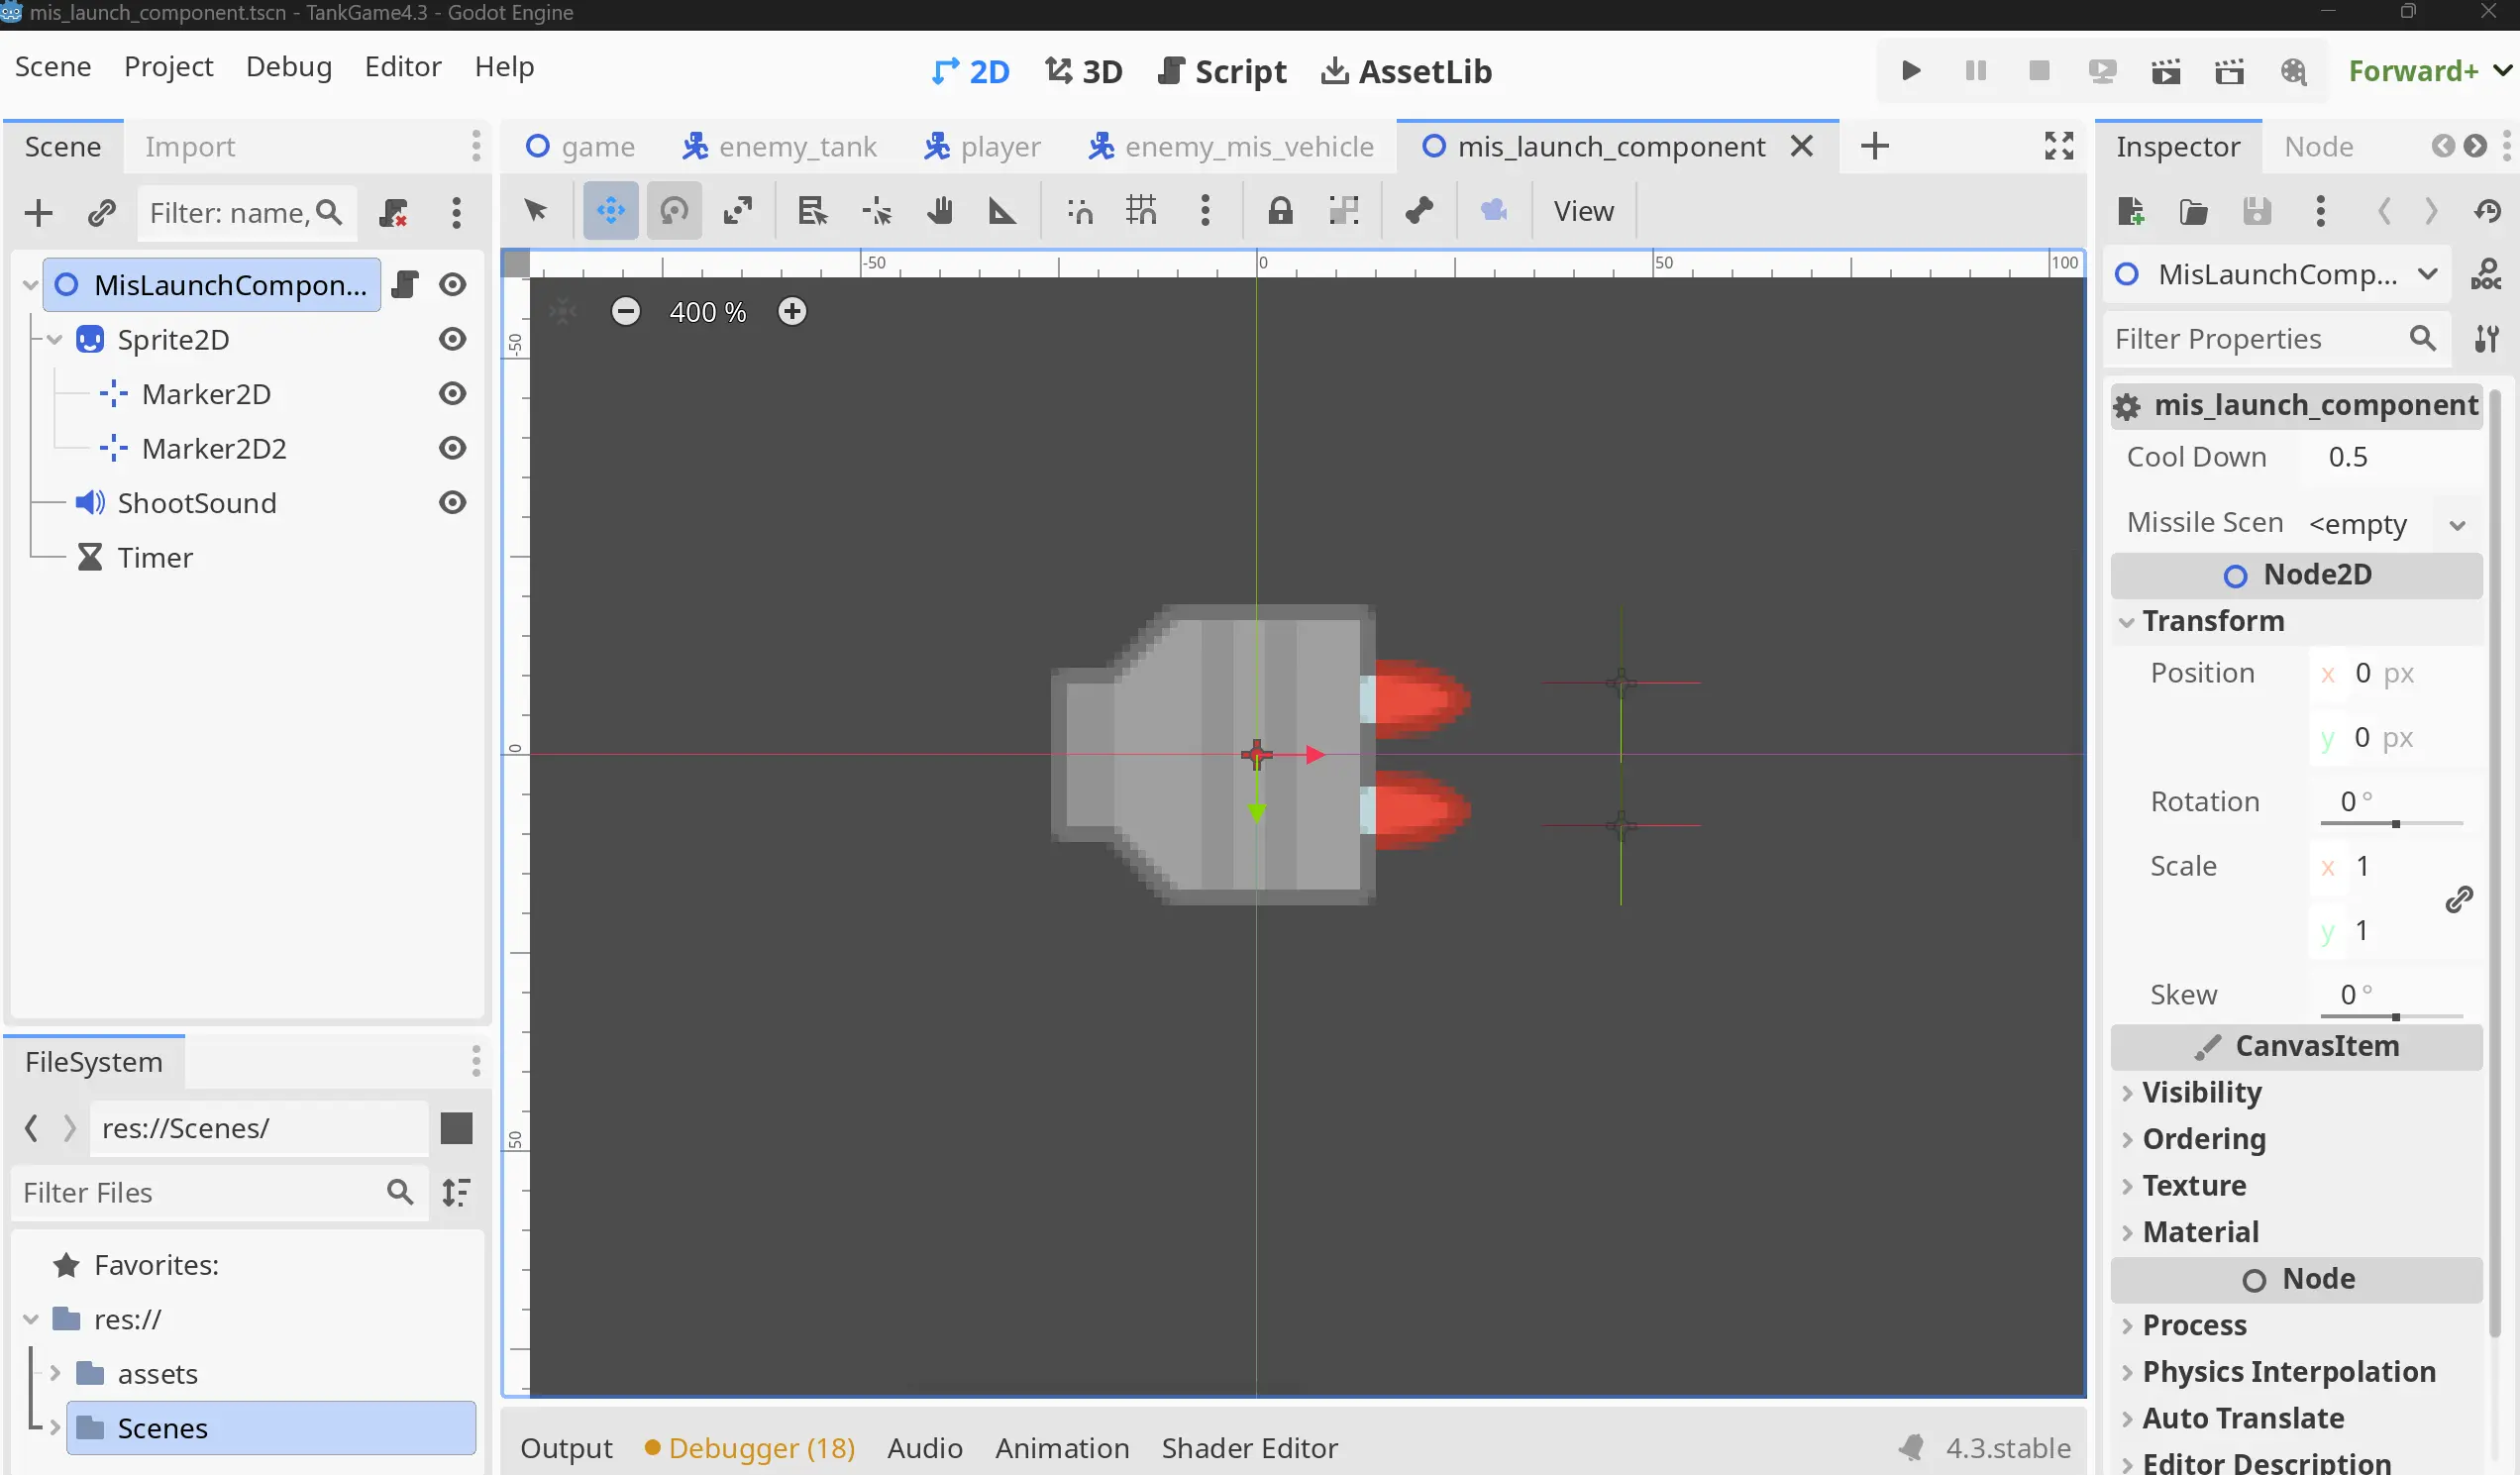Open script attached to MisLaunchComponent

(405, 285)
